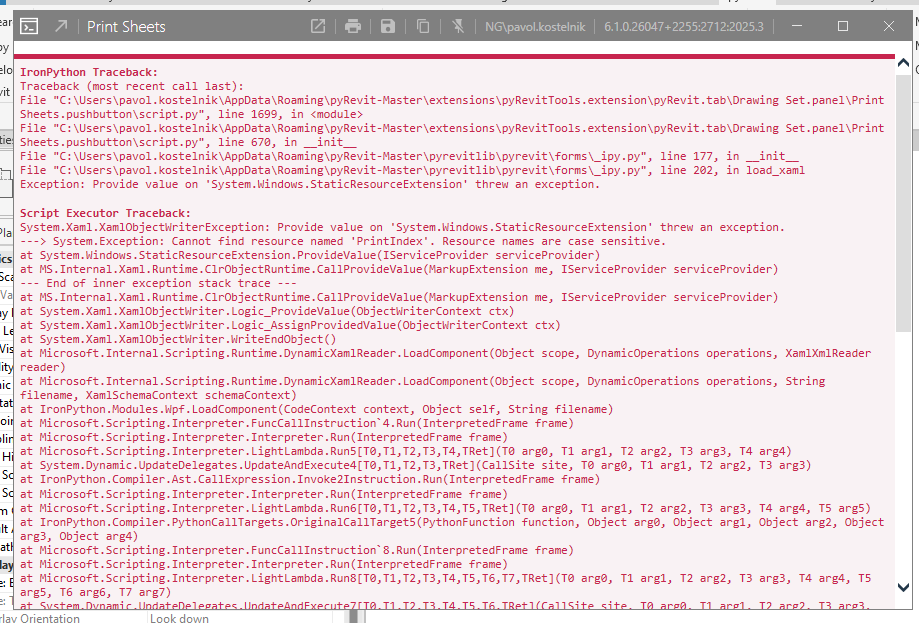Click the diagonal arrow icon beside Print Sheets
The width and height of the screenshot is (919, 623).
tap(62, 26)
